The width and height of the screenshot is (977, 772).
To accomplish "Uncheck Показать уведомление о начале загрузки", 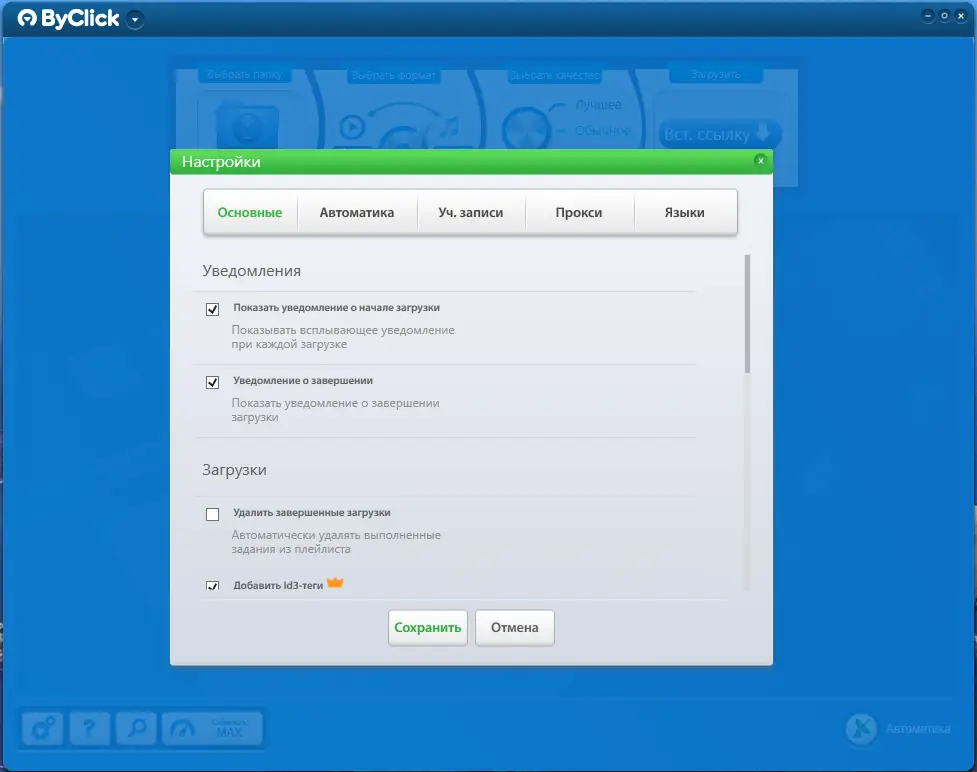I will click(212, 309).
